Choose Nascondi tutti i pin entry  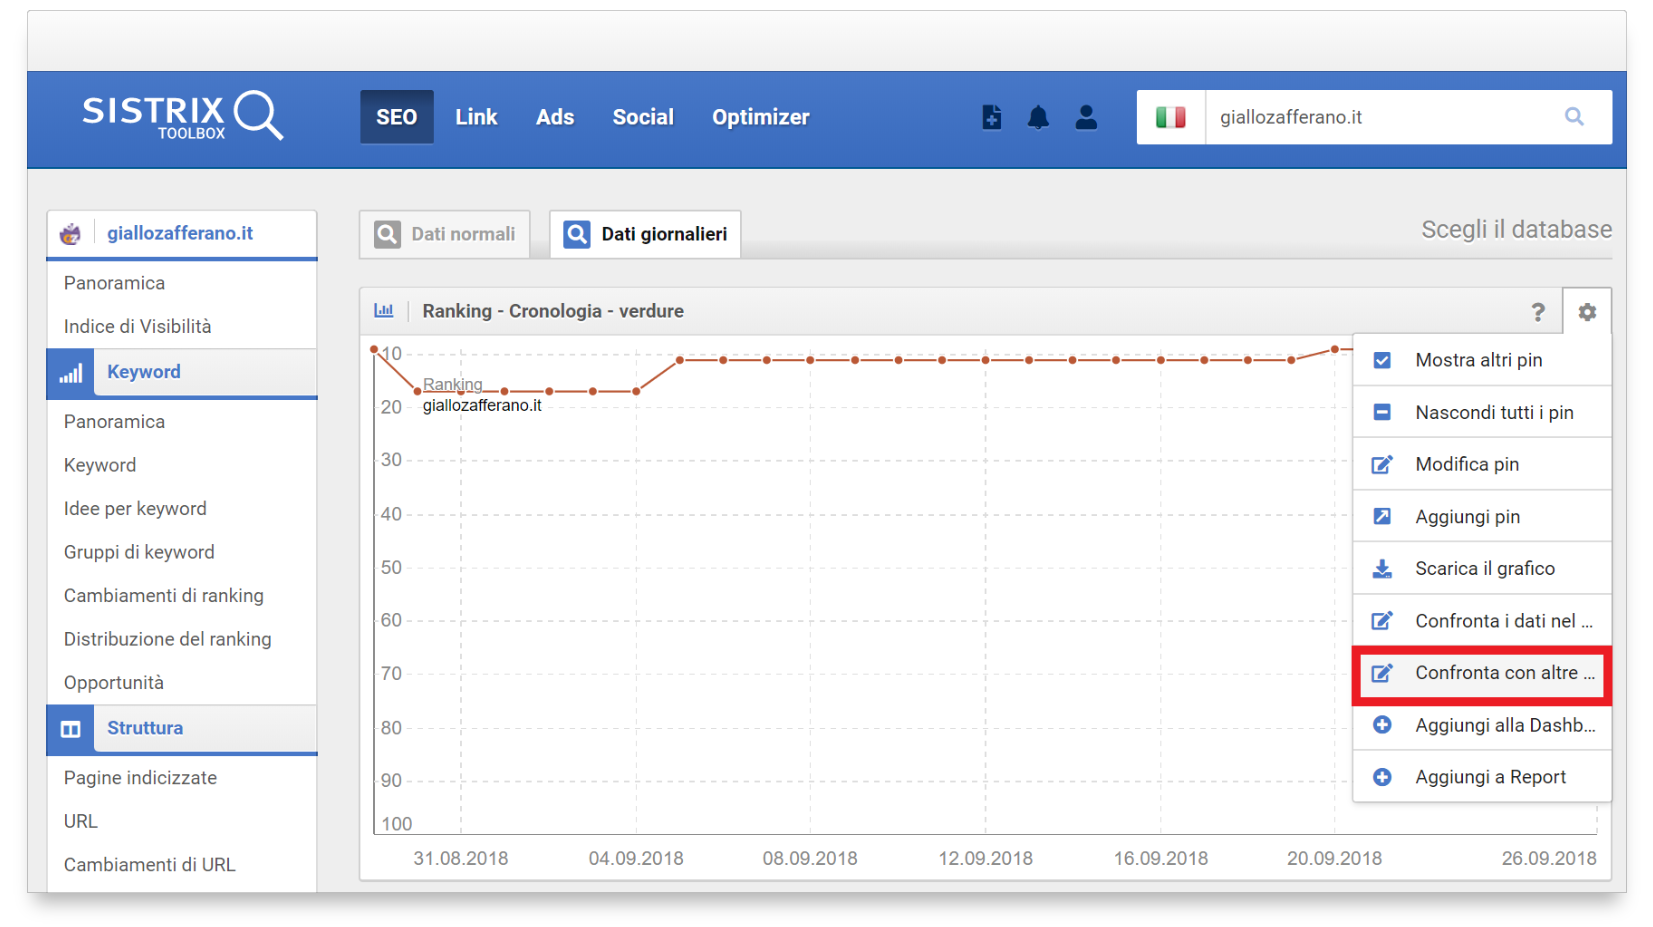1482,412
